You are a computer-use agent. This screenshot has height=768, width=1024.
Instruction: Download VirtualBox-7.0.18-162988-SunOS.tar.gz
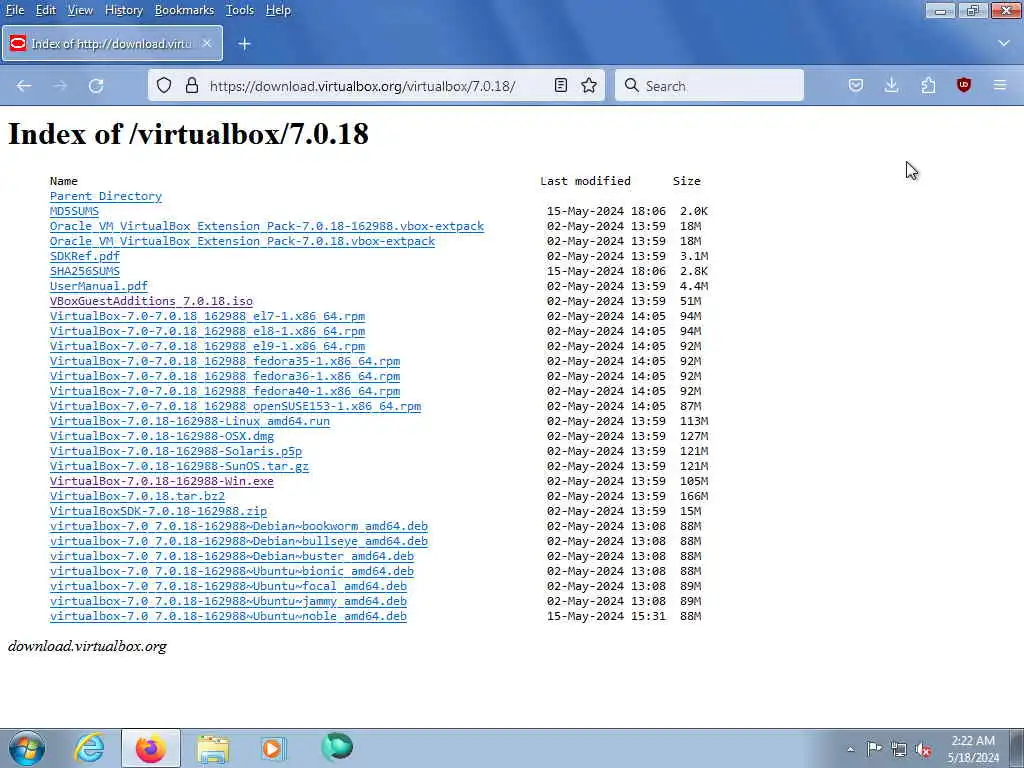(180, 466)
